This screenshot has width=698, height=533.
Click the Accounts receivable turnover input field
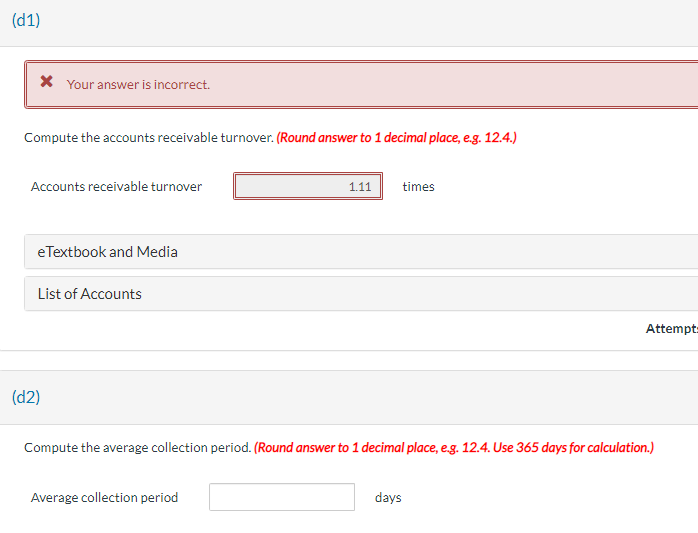pyautogui.click(x=308, y=186)
